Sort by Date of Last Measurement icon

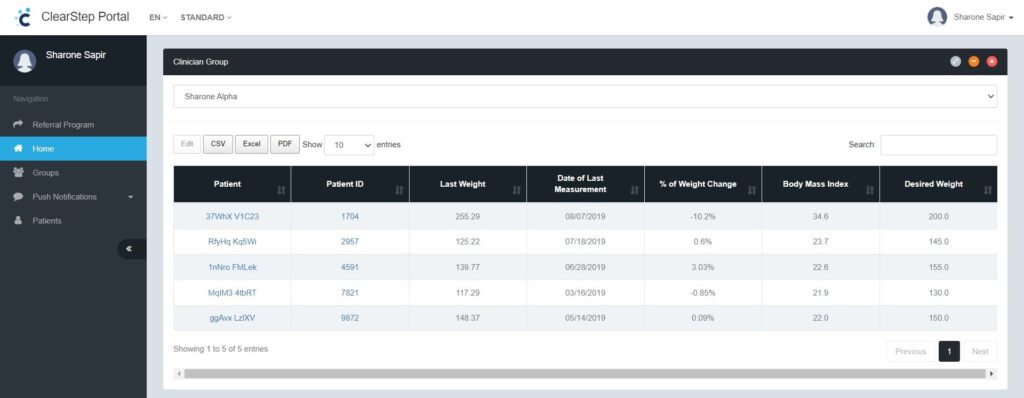pyautogui.click(x=634, y=190)
